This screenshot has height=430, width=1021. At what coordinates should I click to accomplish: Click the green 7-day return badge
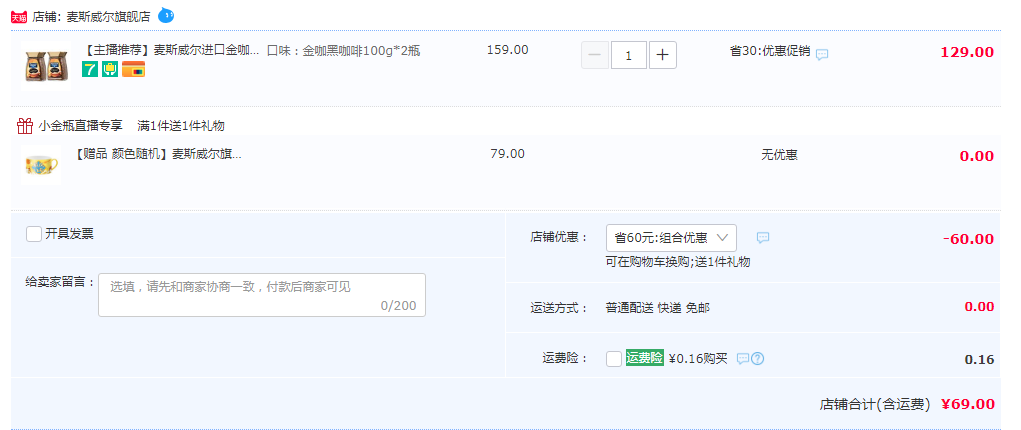90,69
